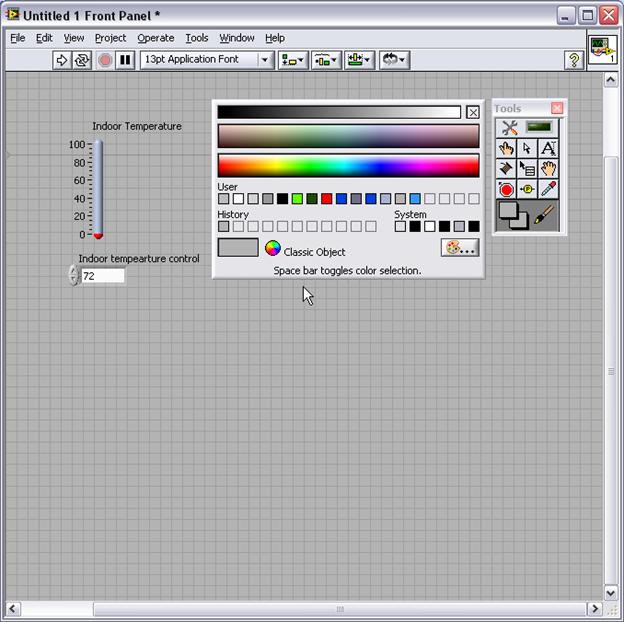Pick the red swatch in User colors
Image resolution: width=624 pixels, height=622 pixels.
[x=327, y=199]
